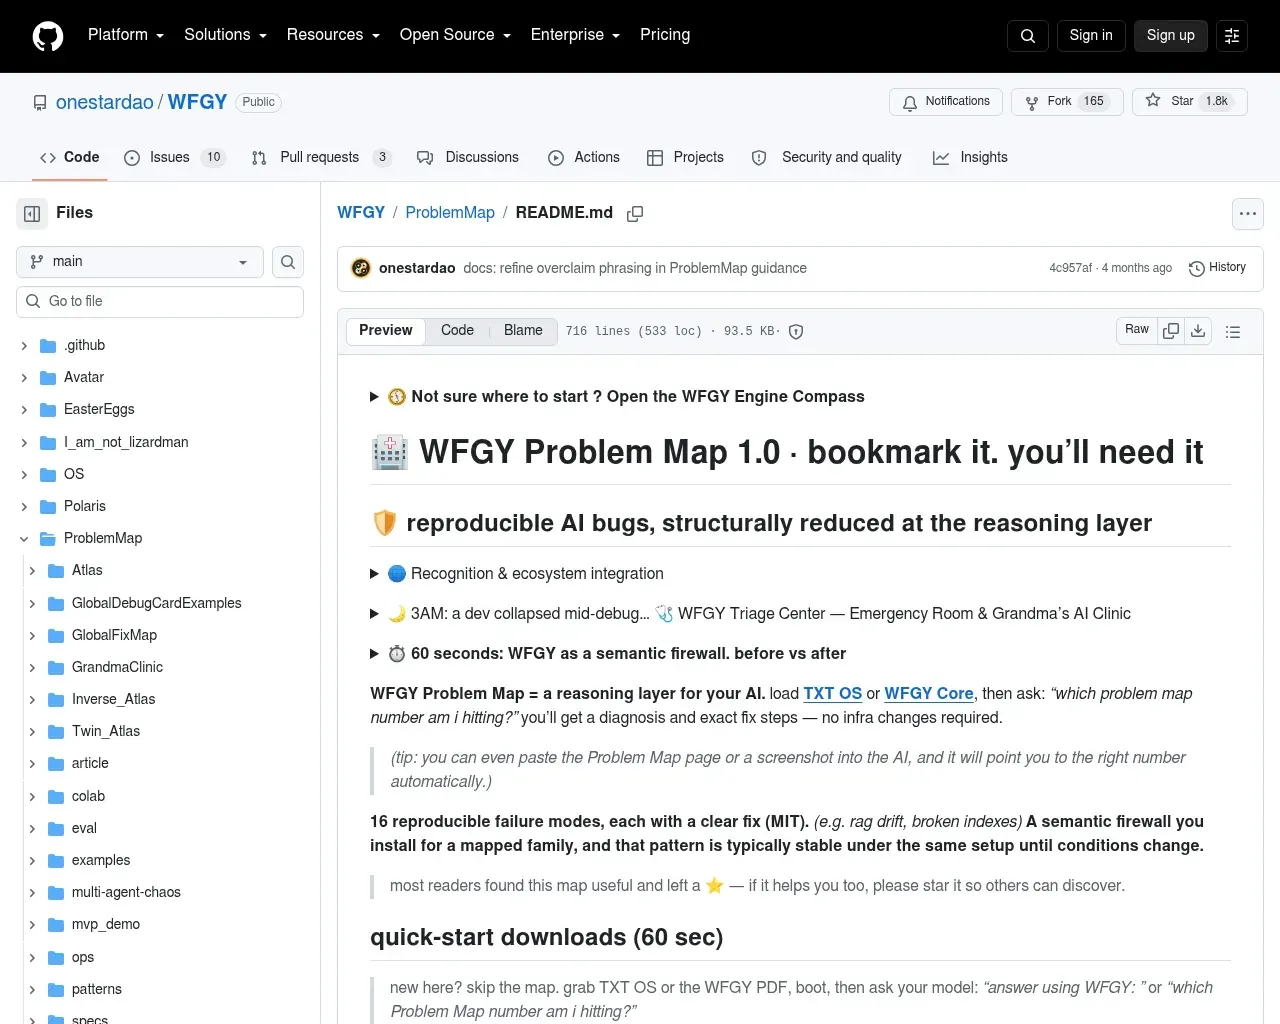The image size is (1280, 1024).
Task: Expand Recognition & ecosystem integration section
Action: pos(517,574)
